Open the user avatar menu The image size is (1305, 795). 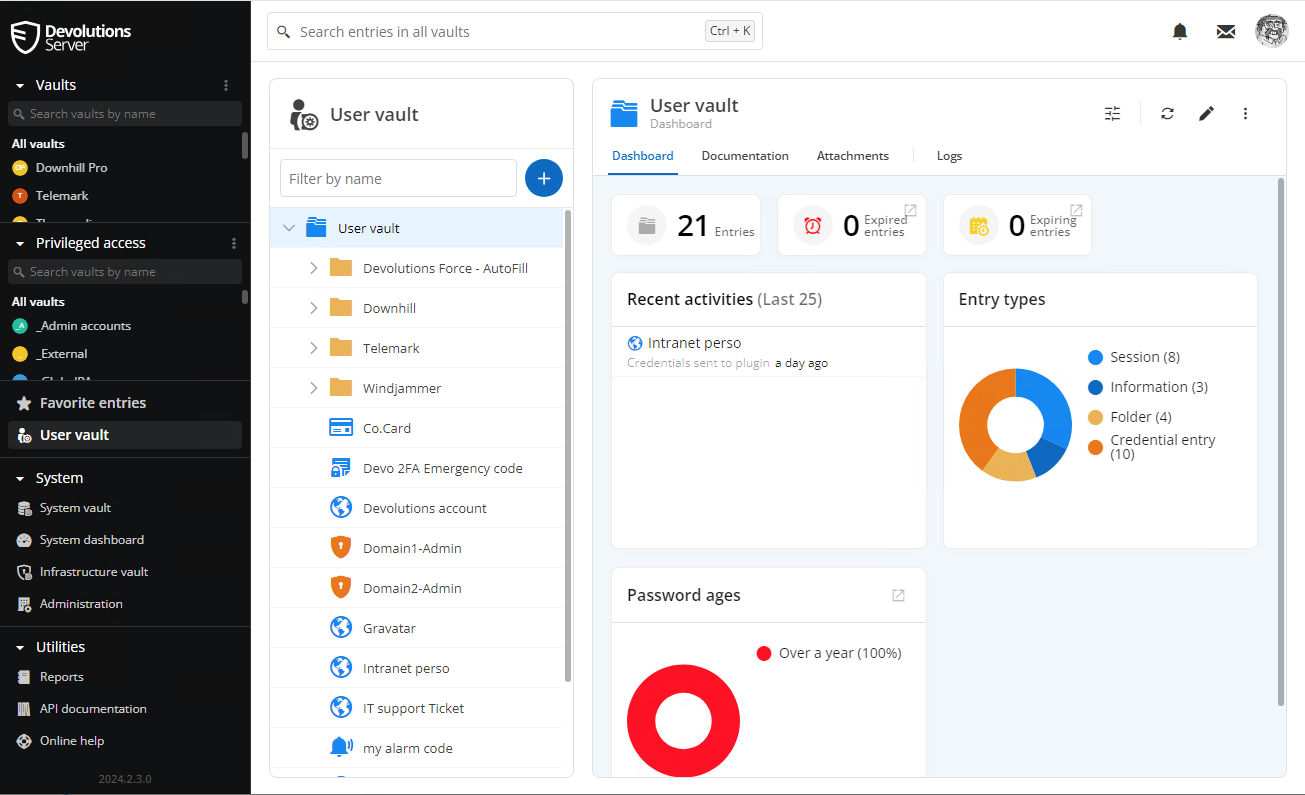tap(1272, 31)
